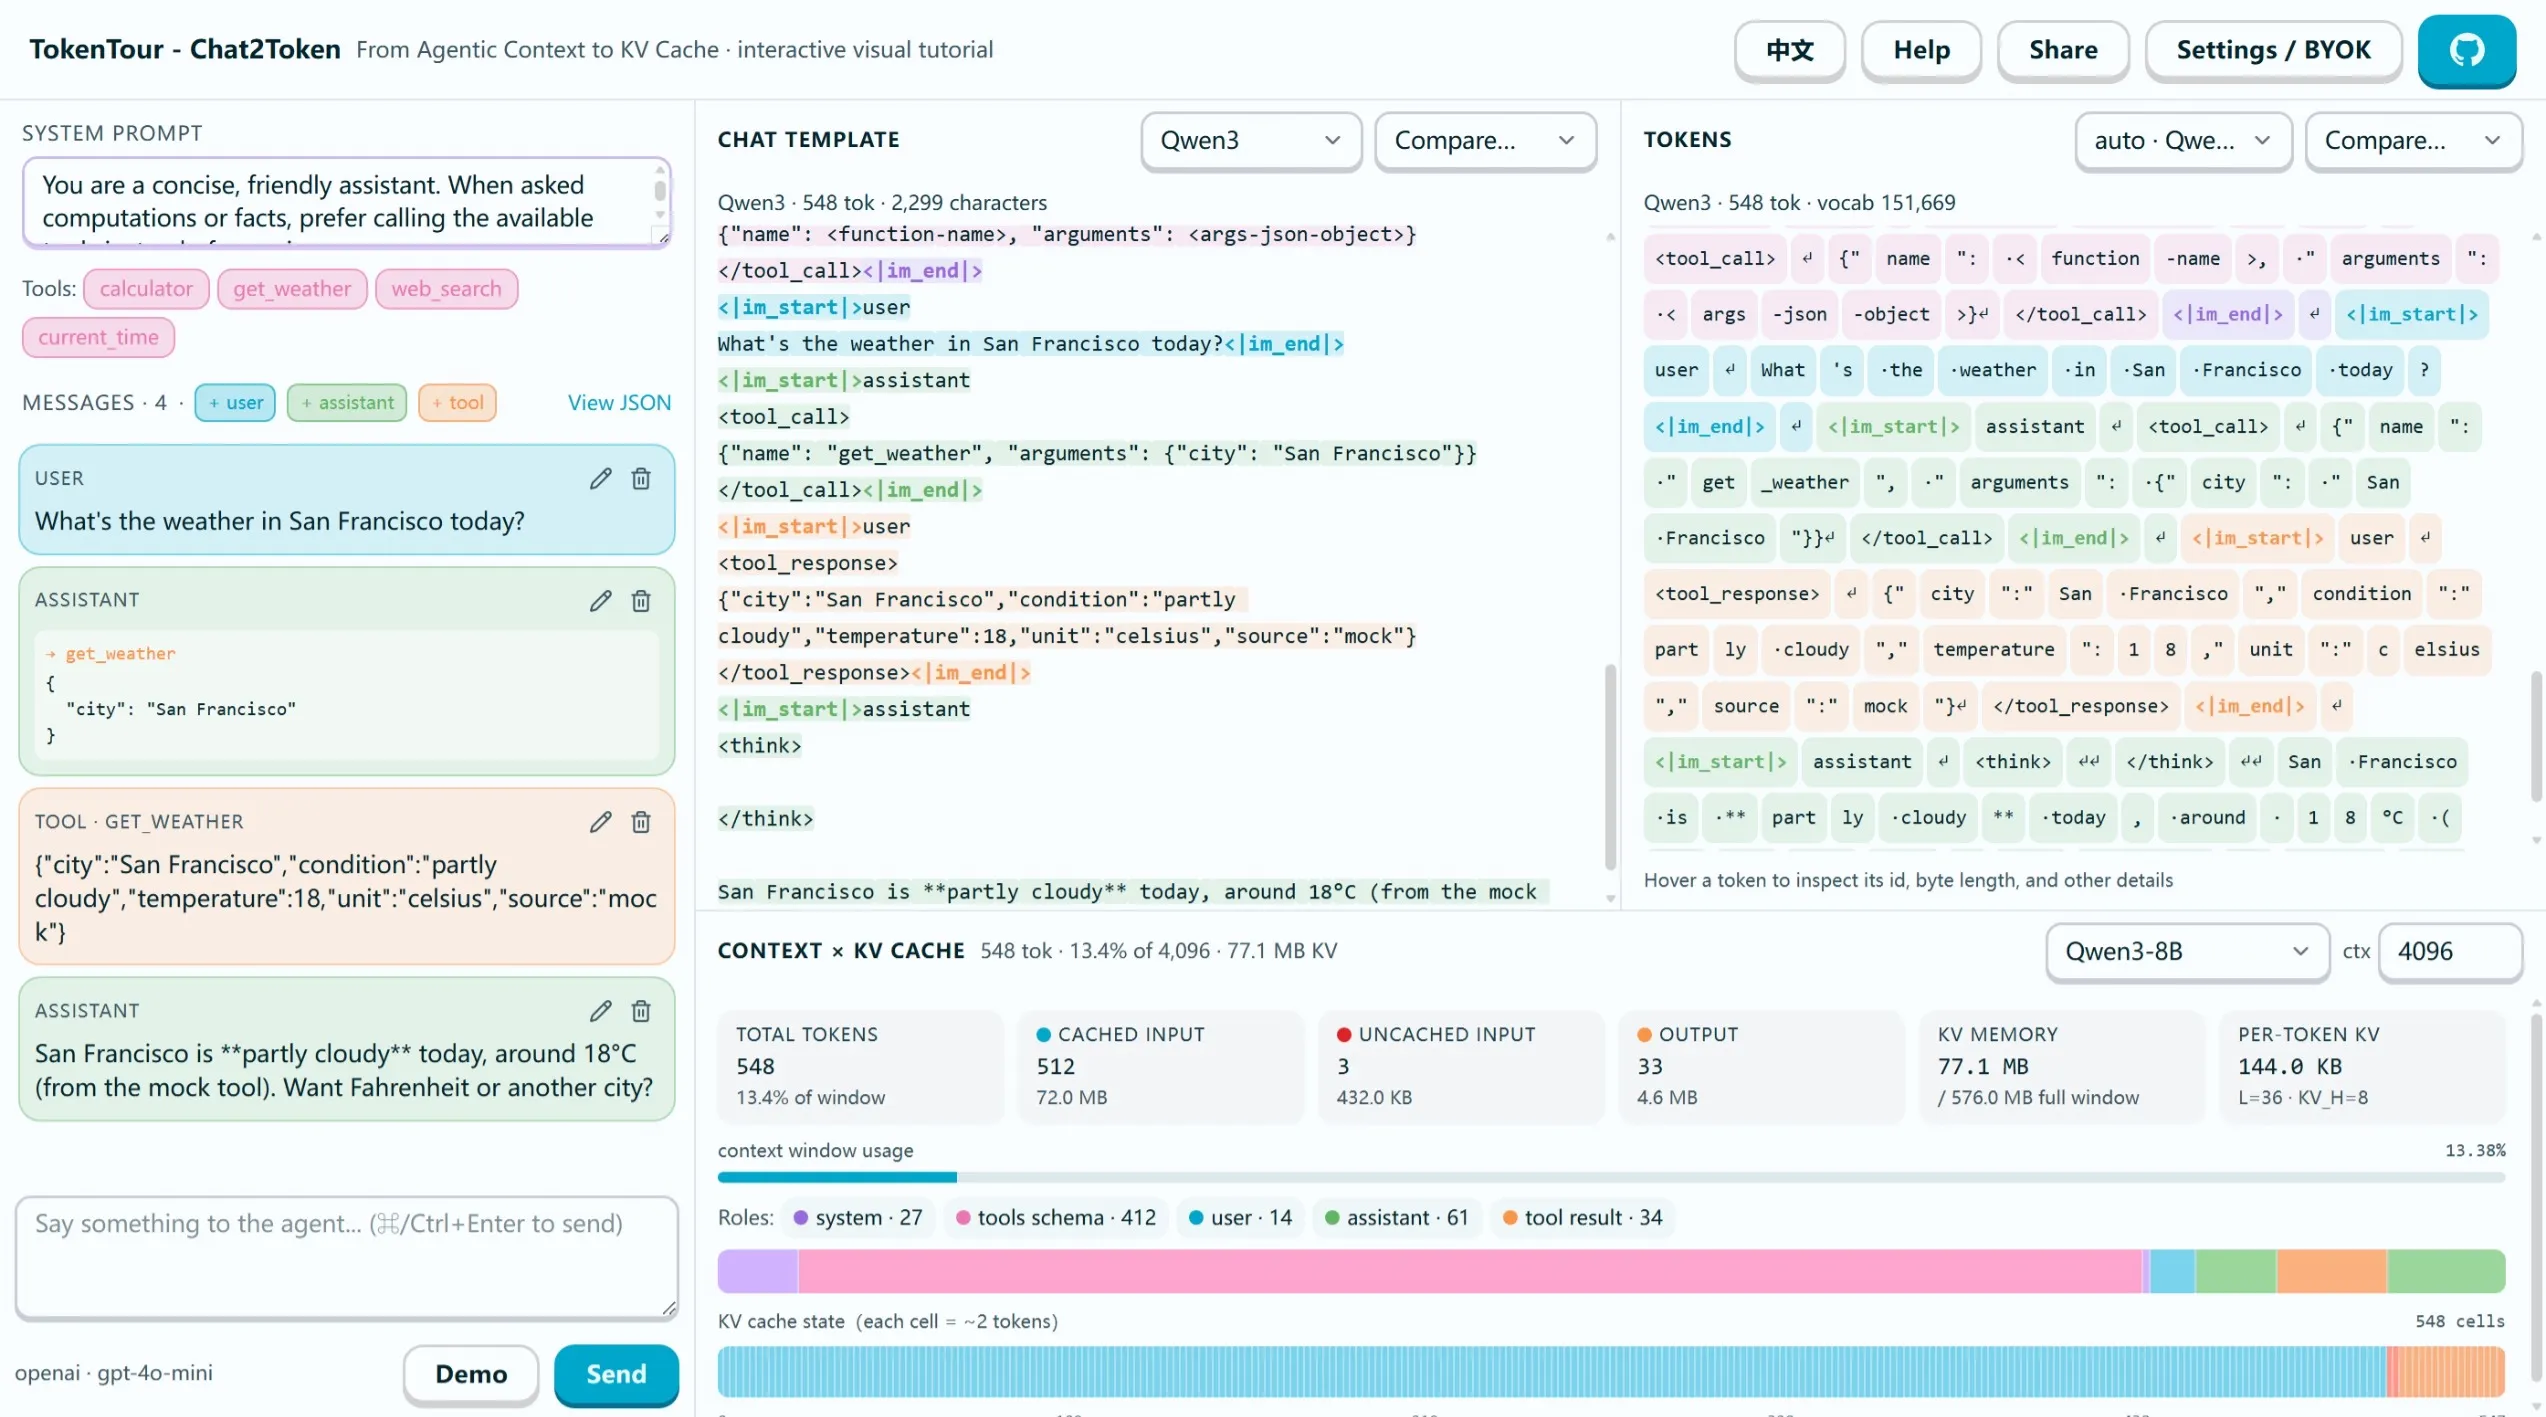Delete the TOOL GET_WEATHER message trash icon
Screen dimensions: 2546x1417
[641, 821]
